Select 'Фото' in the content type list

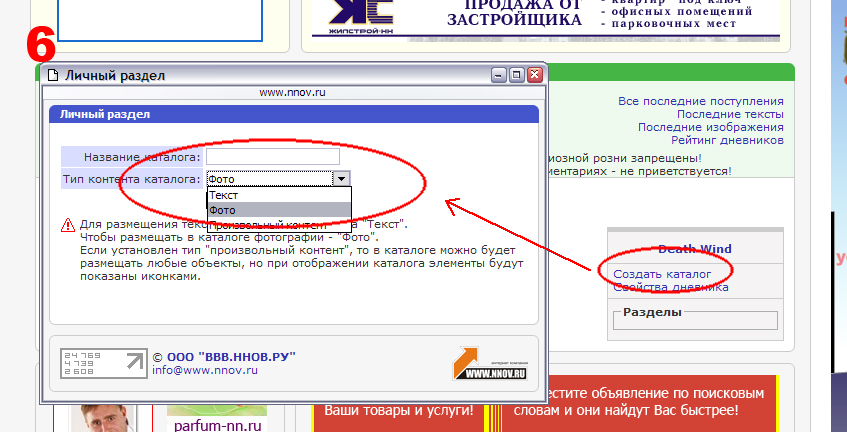(x=279, y=210)
